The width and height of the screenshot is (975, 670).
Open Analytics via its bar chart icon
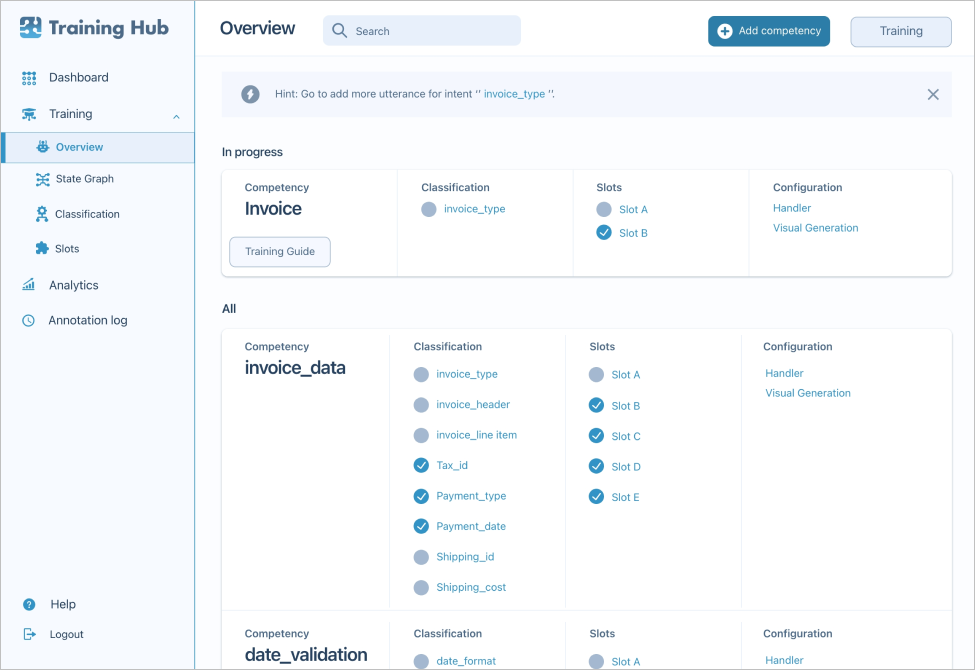click(x=29, y=285)
